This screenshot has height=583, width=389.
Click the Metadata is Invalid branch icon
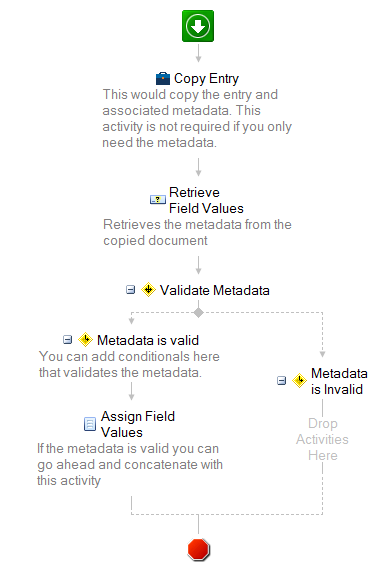pos(299,380)
